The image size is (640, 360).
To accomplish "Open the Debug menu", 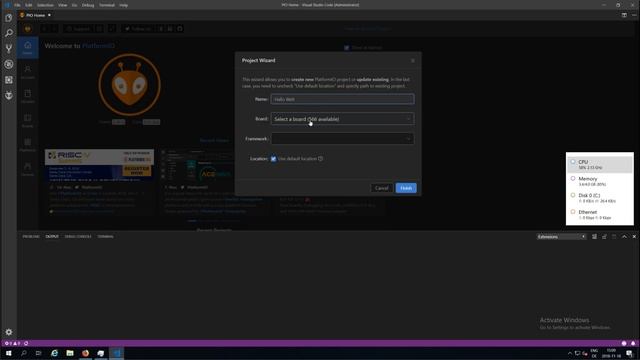I will (x=88, y=5).
